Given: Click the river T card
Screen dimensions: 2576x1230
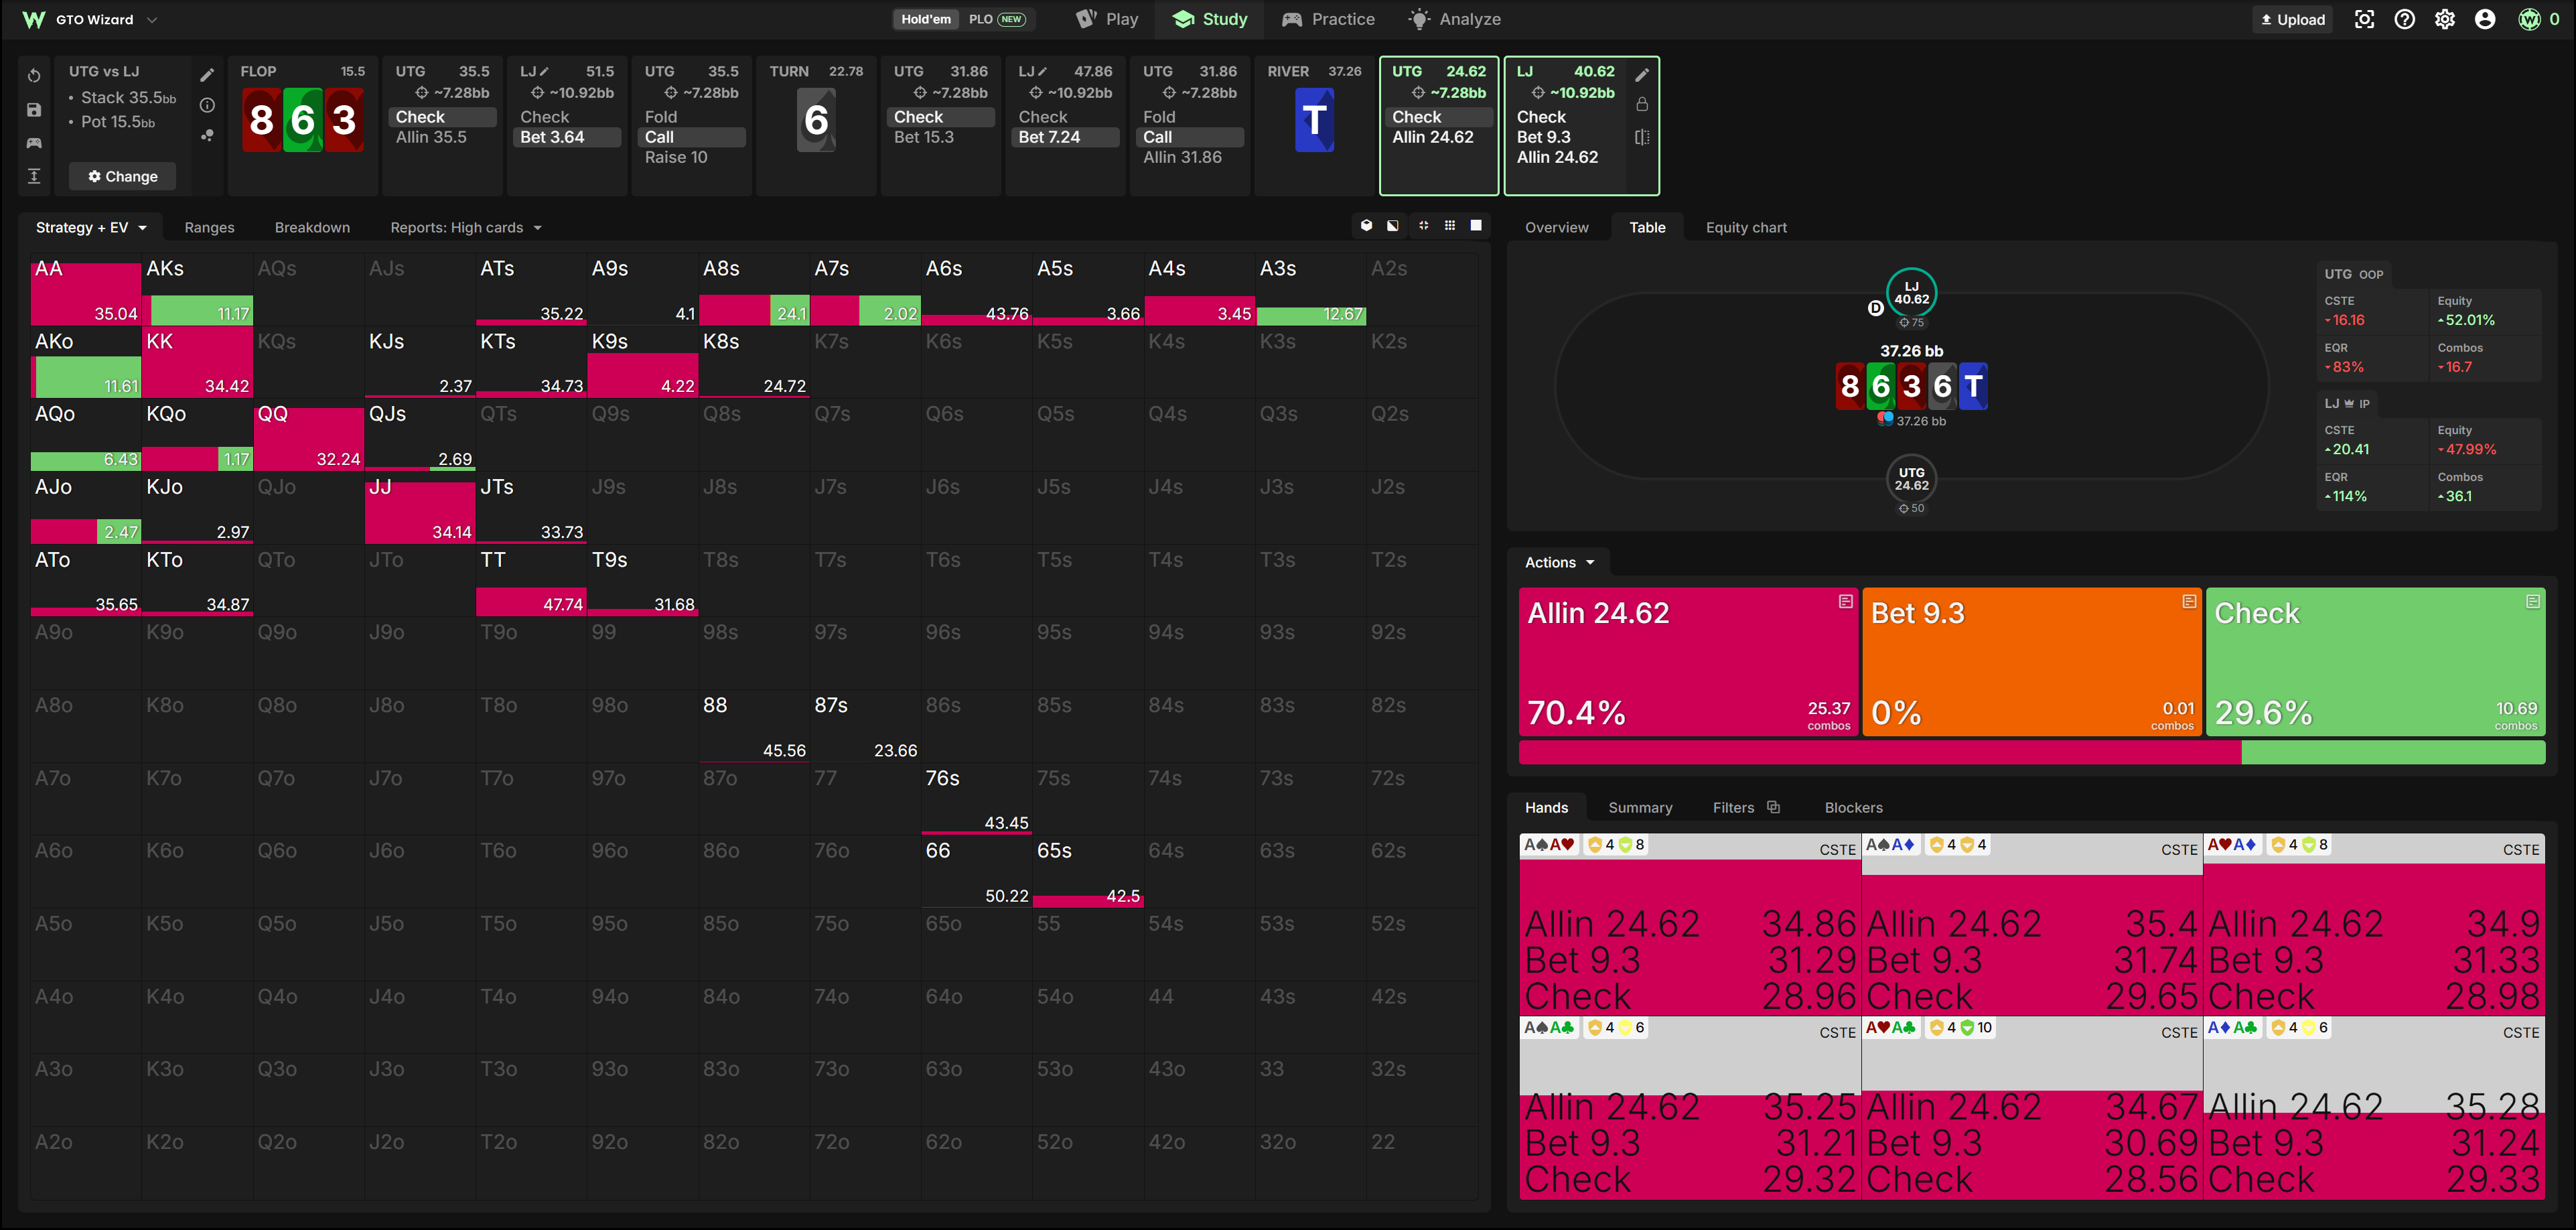Looking at the screenshot, I should pyautogui.click(x=1314, y=120).
